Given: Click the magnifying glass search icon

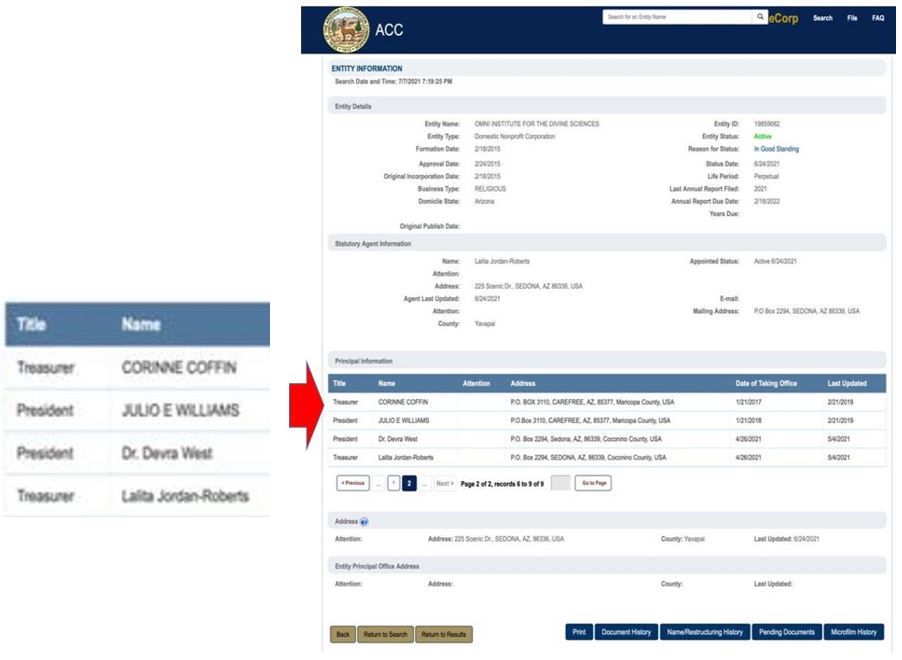Looking at the screenshot, I should [x=761, y=17].
